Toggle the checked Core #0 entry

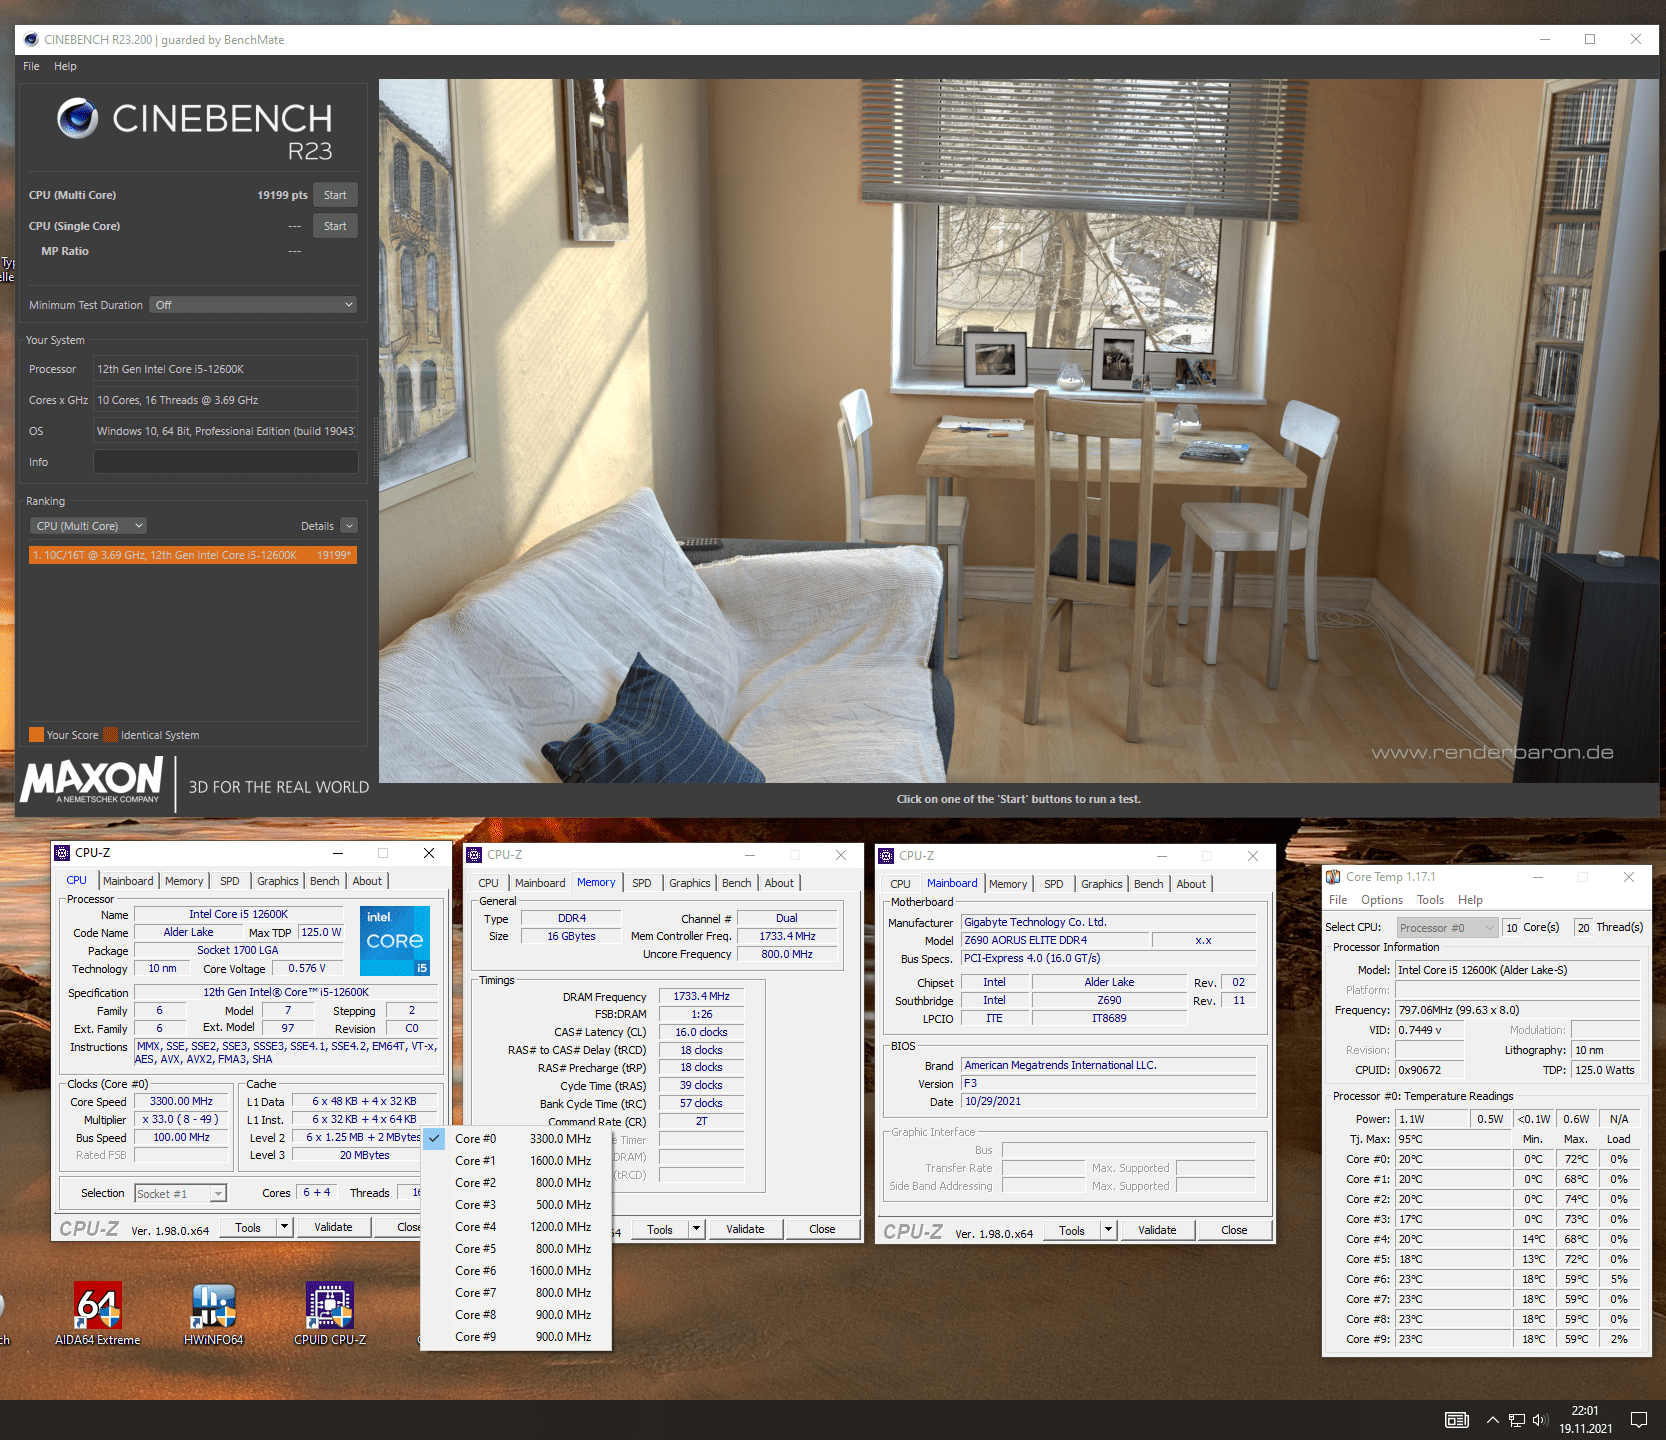point(517,1139)
